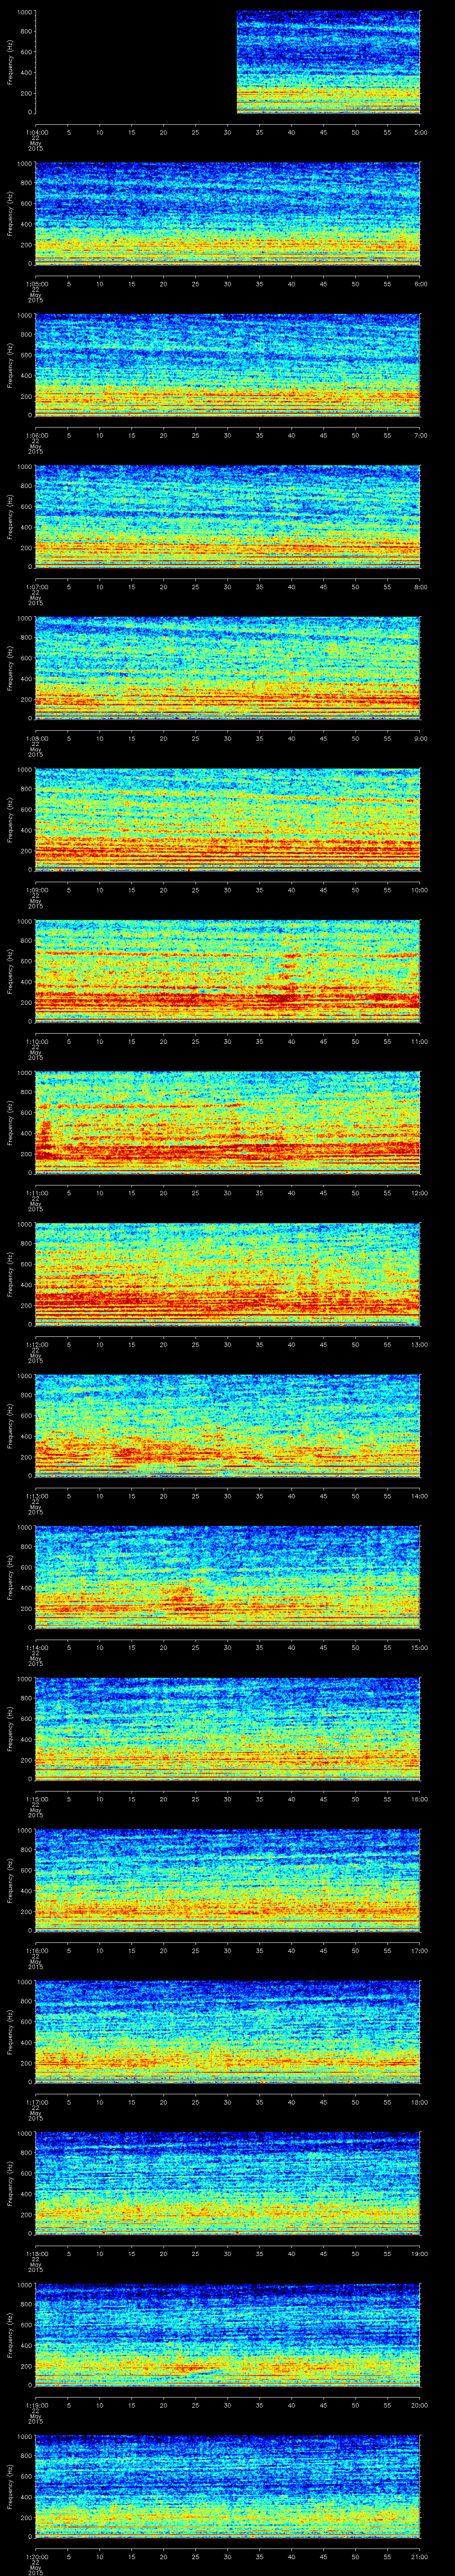Select the spectrogram panel starting at 1:12:00
The height and width of the screenshot is (2576, 455).
tap(228, 1275)
